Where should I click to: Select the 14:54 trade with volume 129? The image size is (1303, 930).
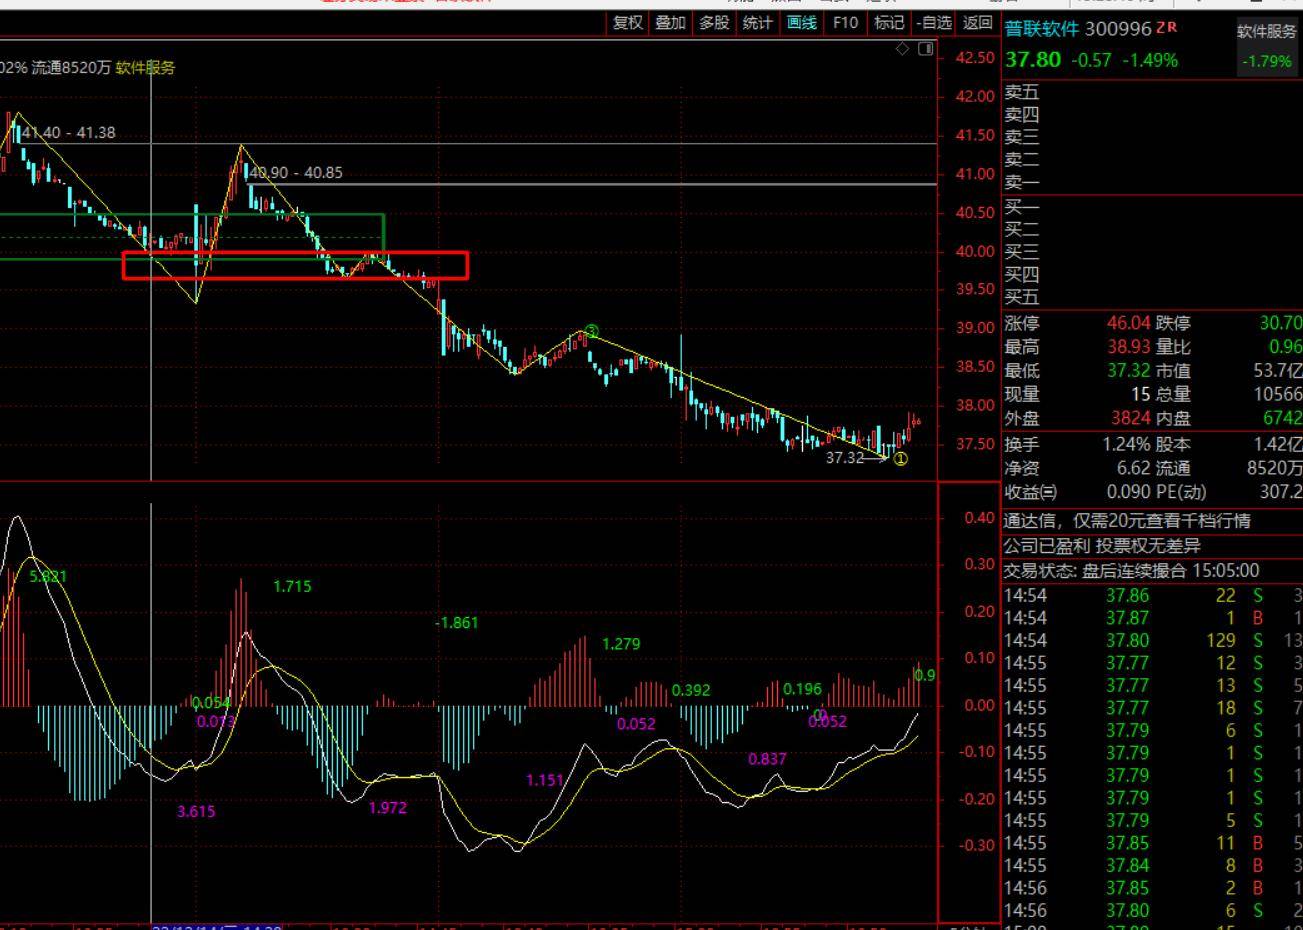click(1152, 640)
